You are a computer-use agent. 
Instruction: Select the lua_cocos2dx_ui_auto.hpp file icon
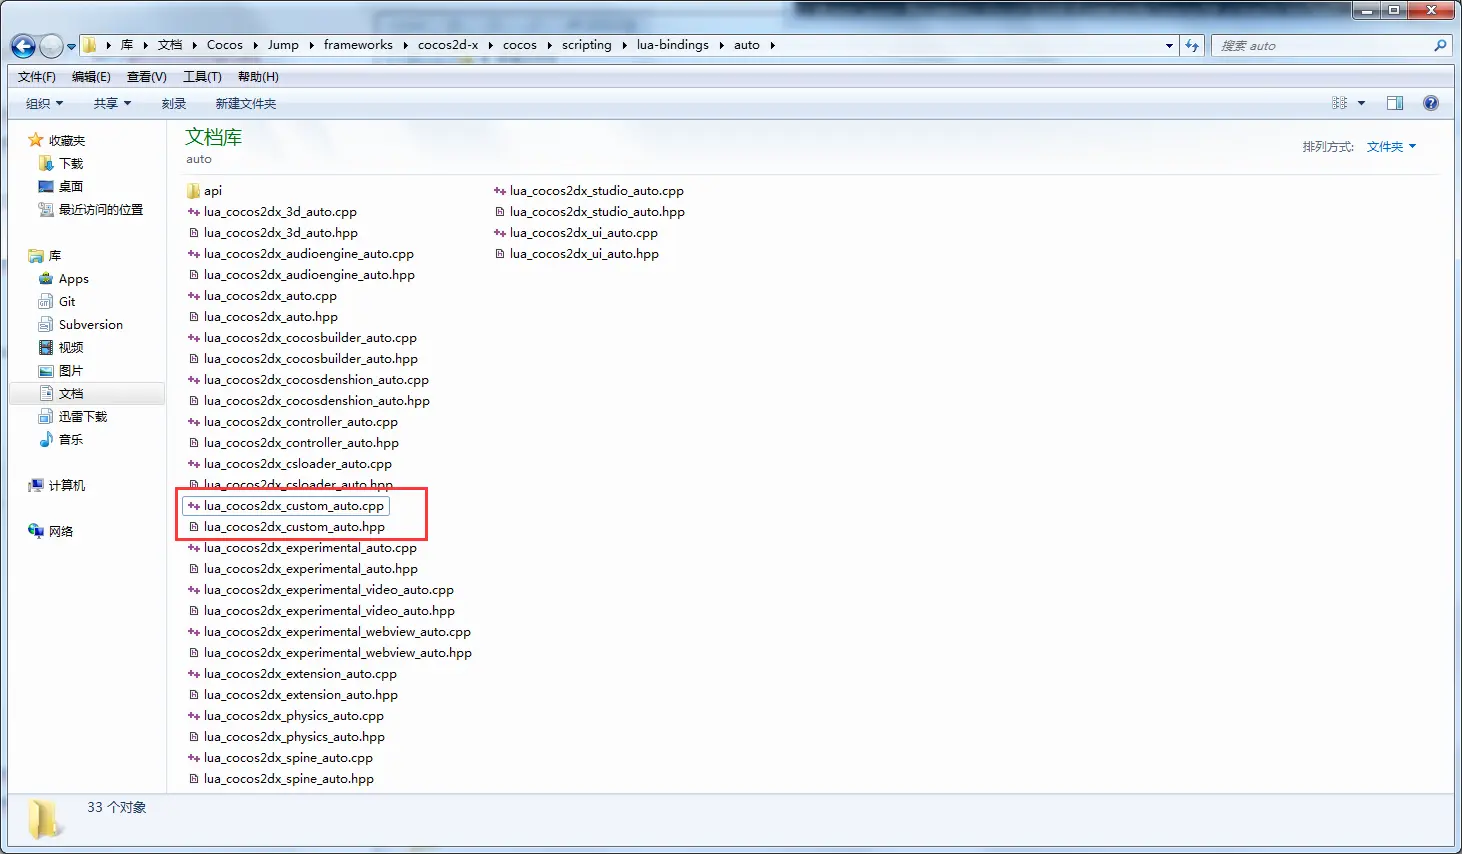coord(500,254)
